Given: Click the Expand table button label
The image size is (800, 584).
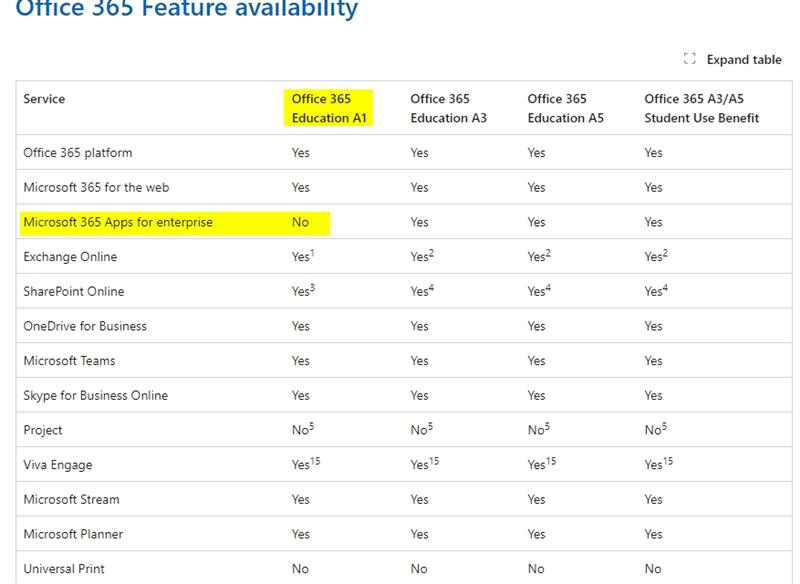Looking at the screenshot, I should click(x=744, y=60).
